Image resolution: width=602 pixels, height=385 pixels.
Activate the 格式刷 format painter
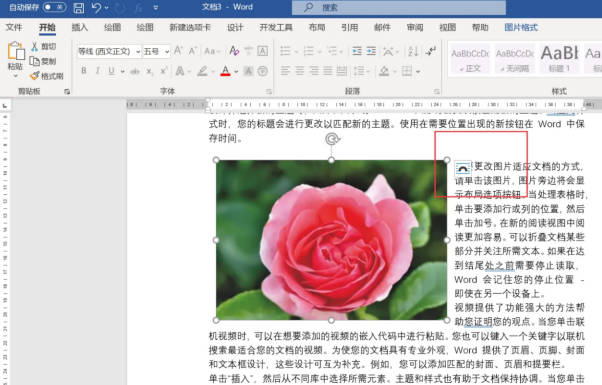47,76
